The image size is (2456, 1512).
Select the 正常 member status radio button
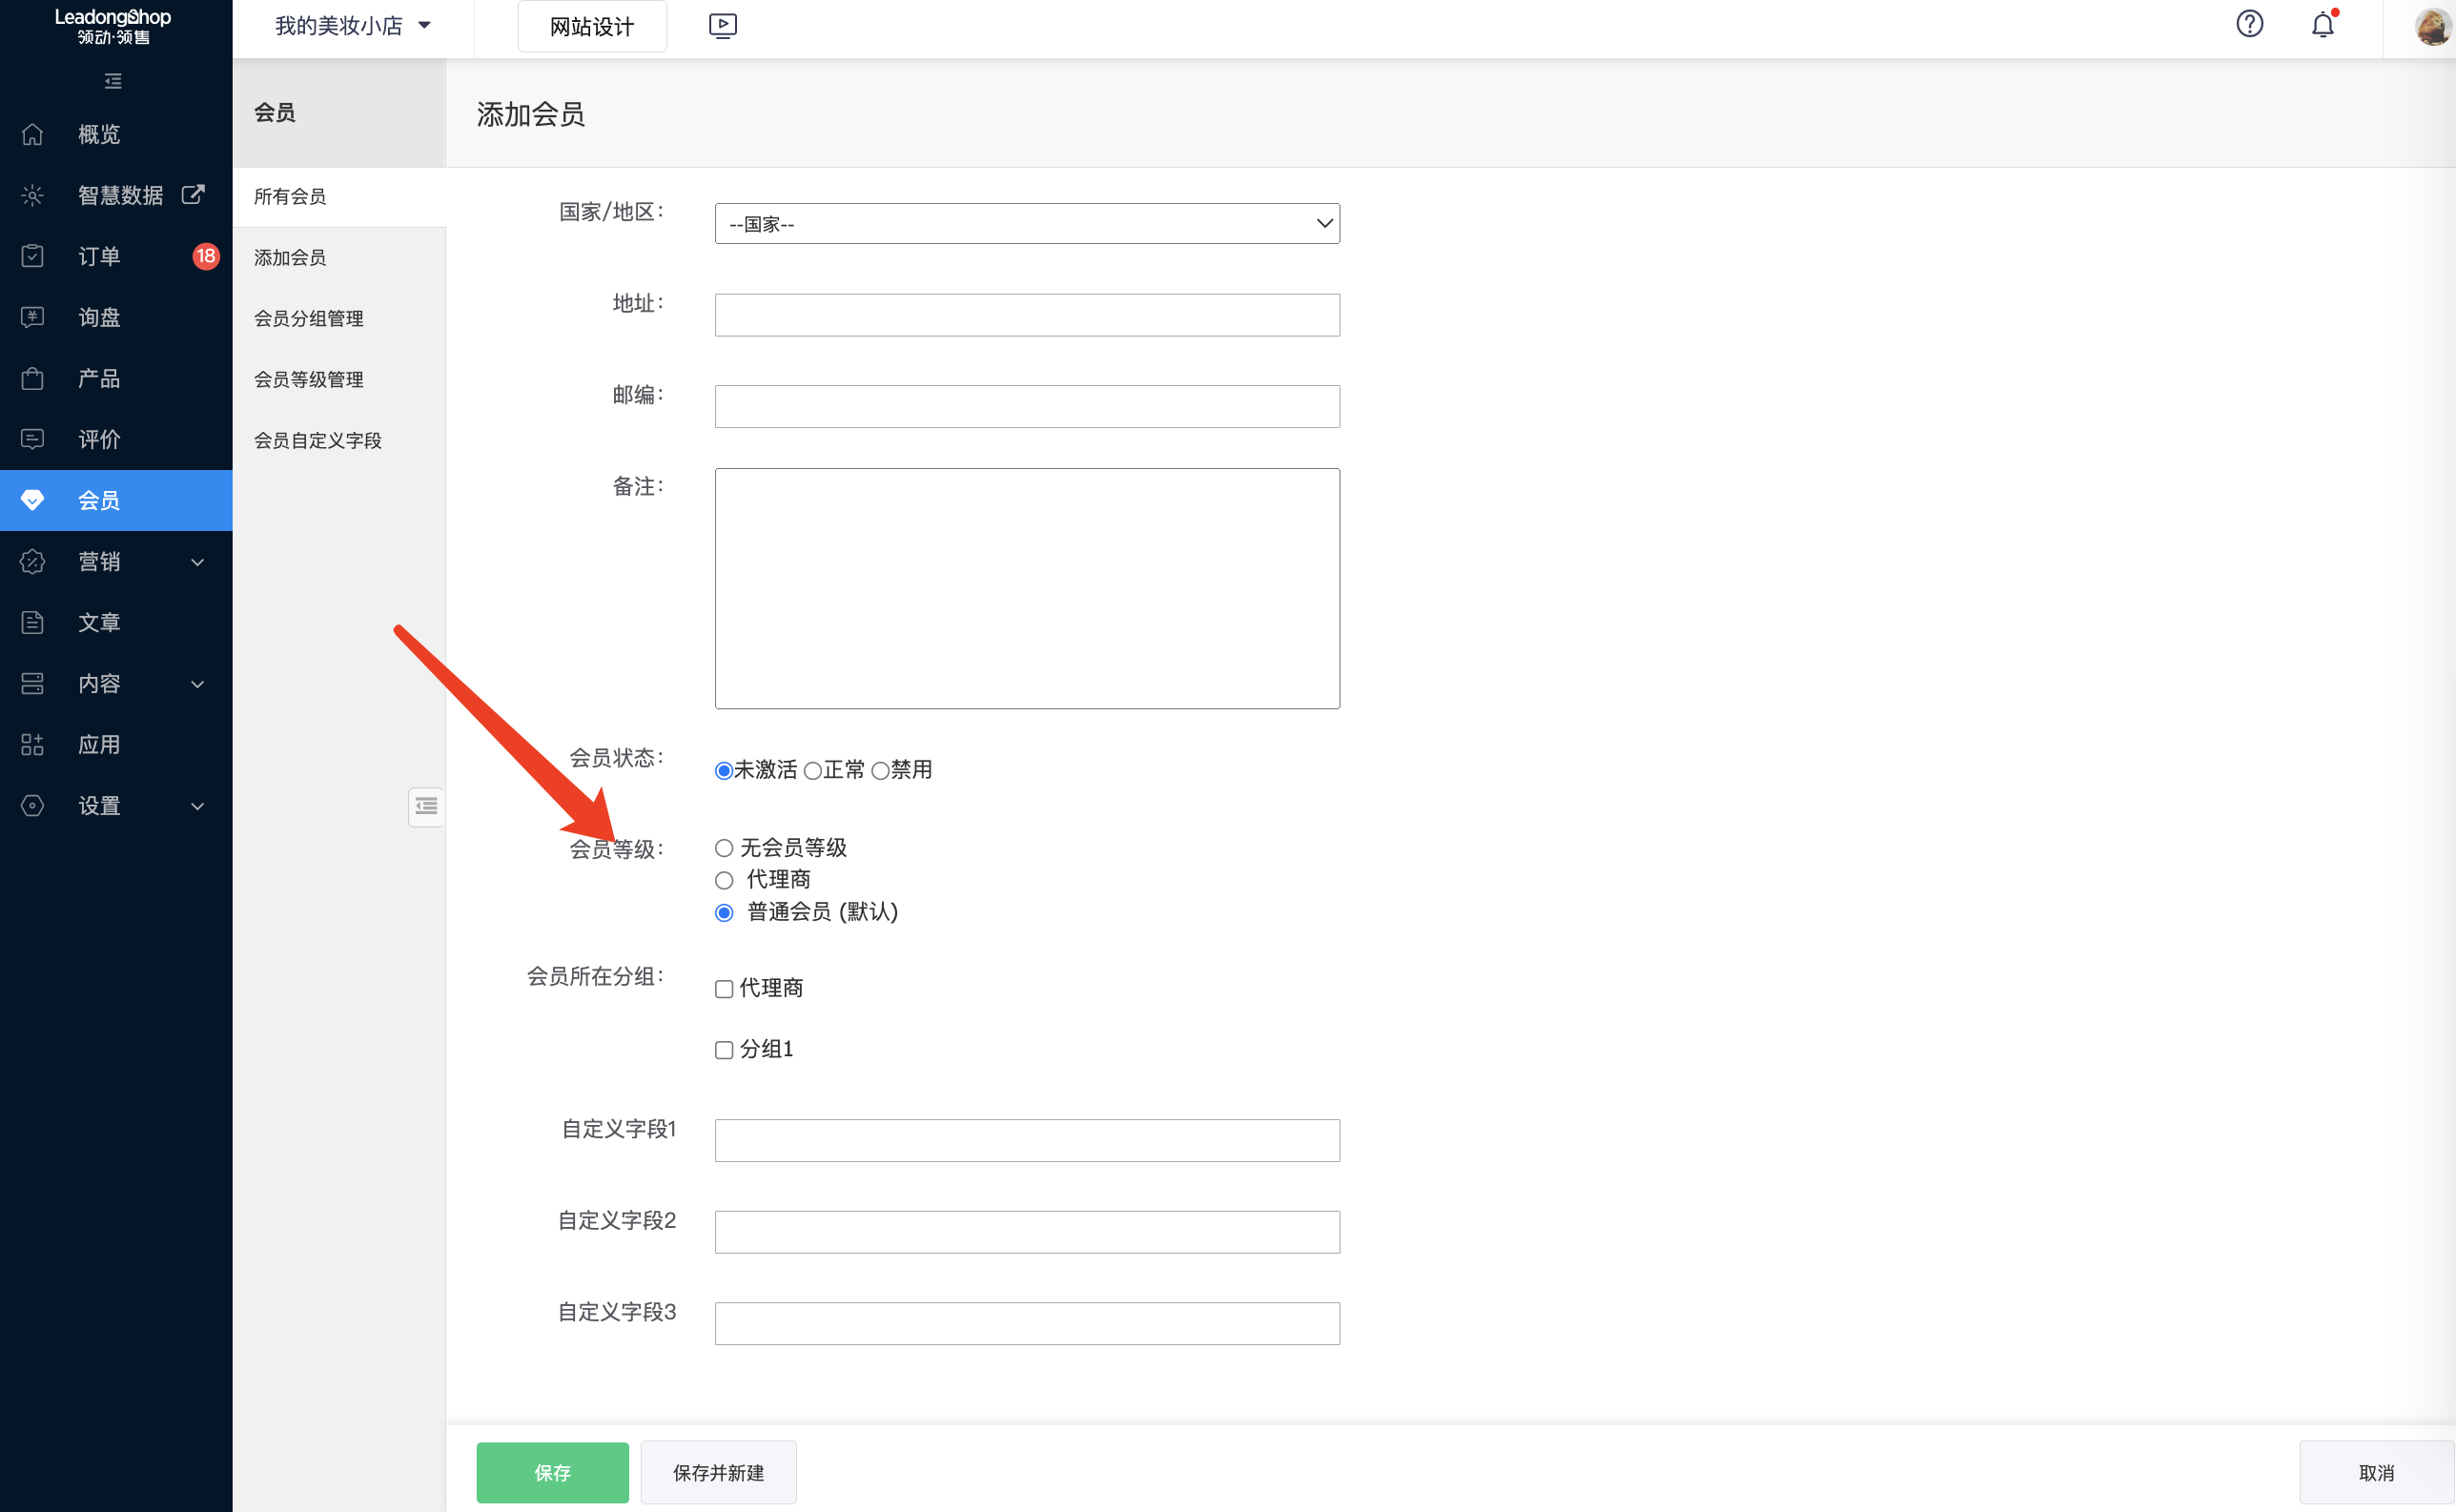click(x=812, y=770)
